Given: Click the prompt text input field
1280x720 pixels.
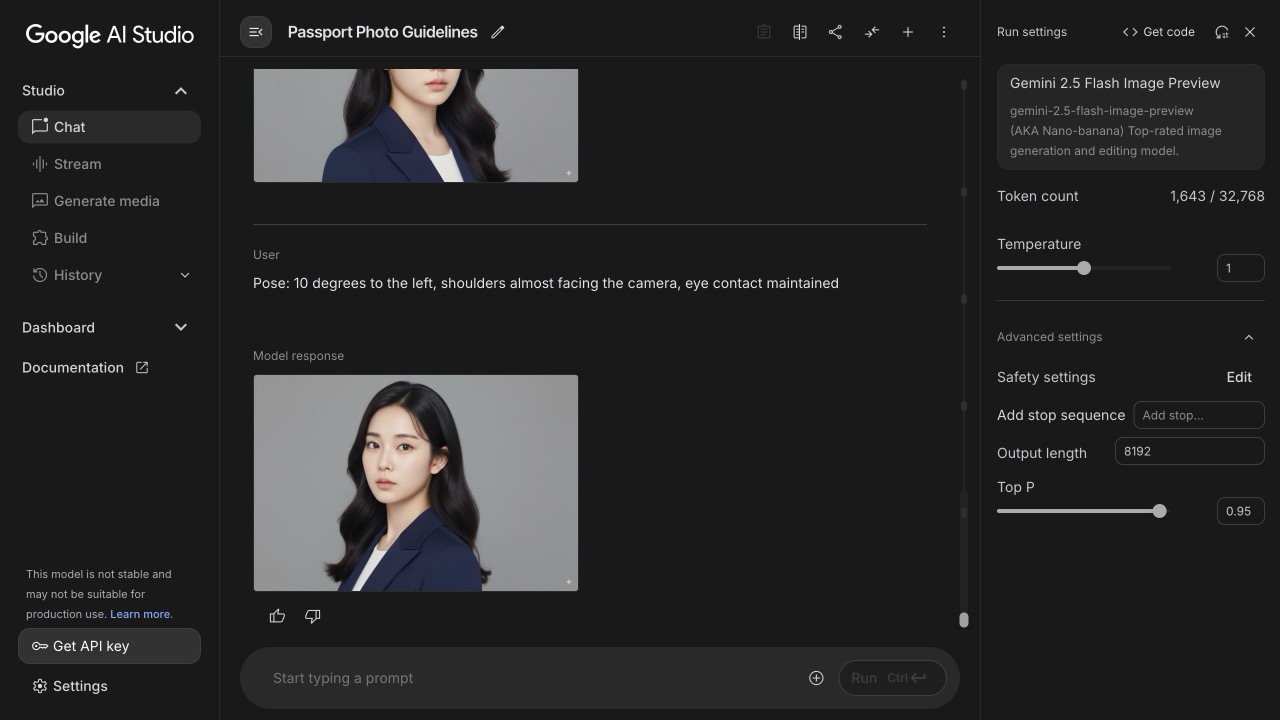Looking at the screenshot, I should [x=530, y=678].
